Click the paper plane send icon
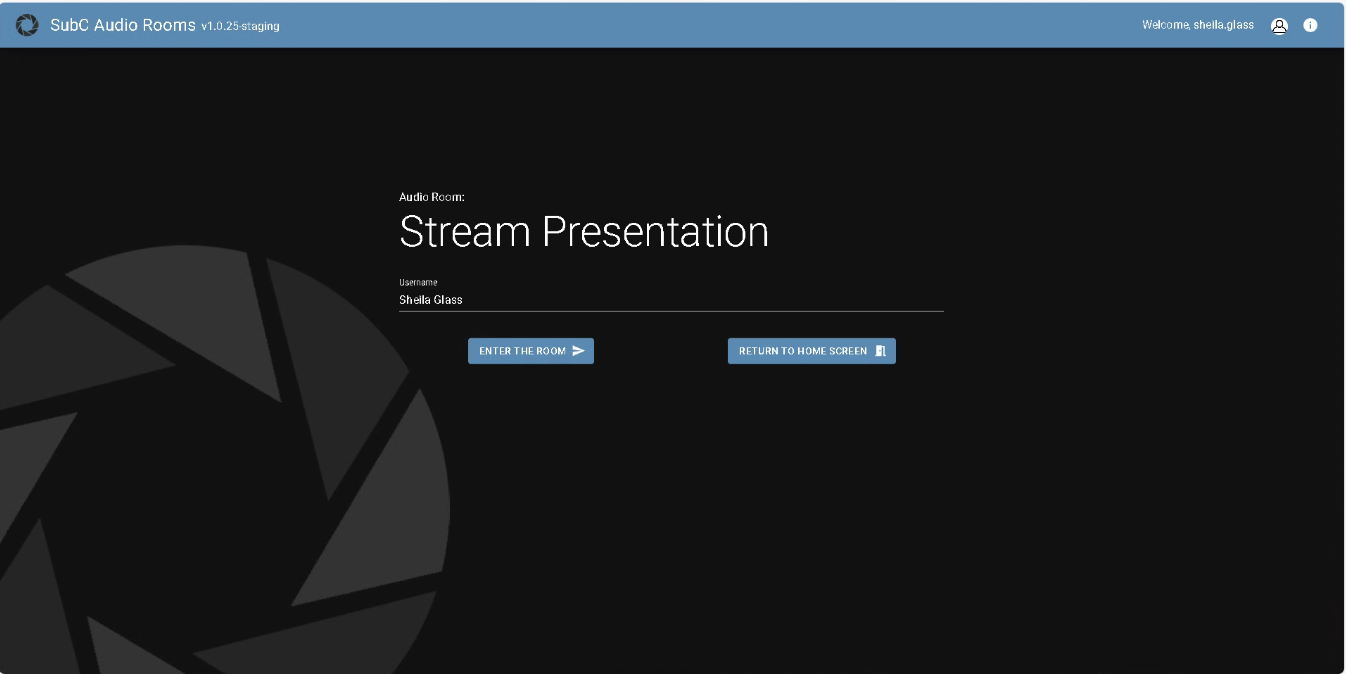 [578, 351]
